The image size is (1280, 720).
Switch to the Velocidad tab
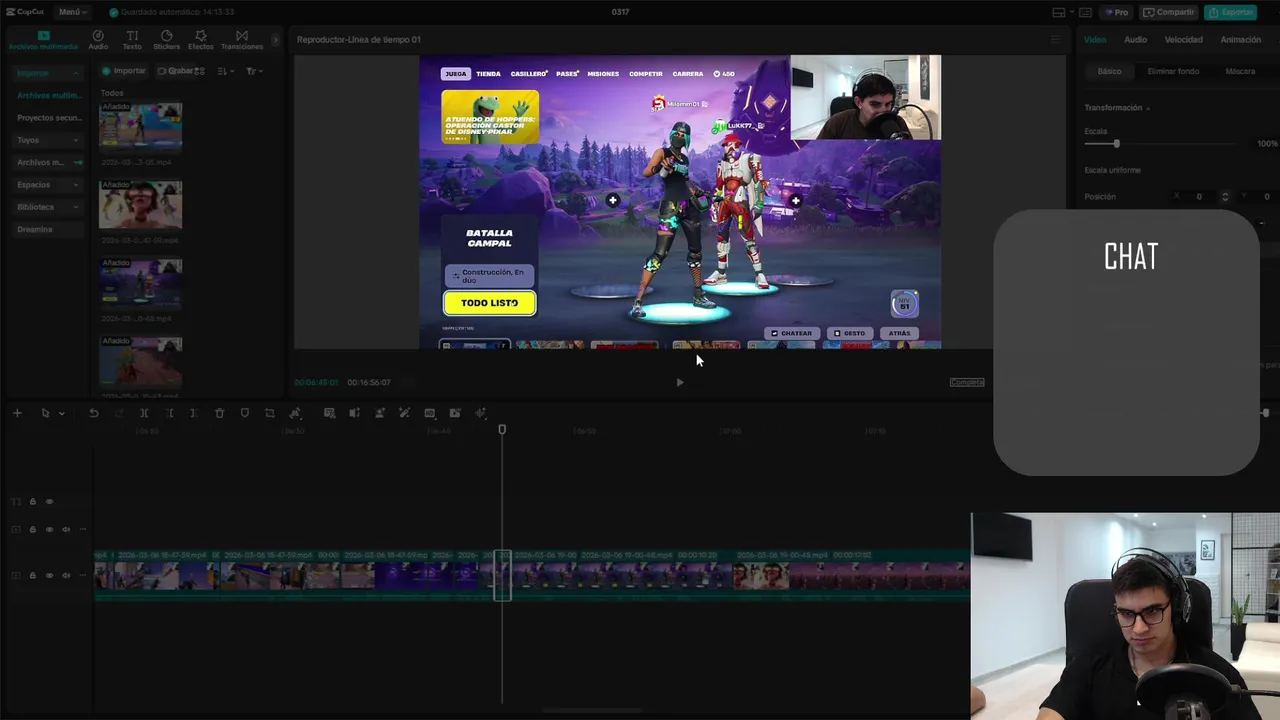click(1184, 40)
